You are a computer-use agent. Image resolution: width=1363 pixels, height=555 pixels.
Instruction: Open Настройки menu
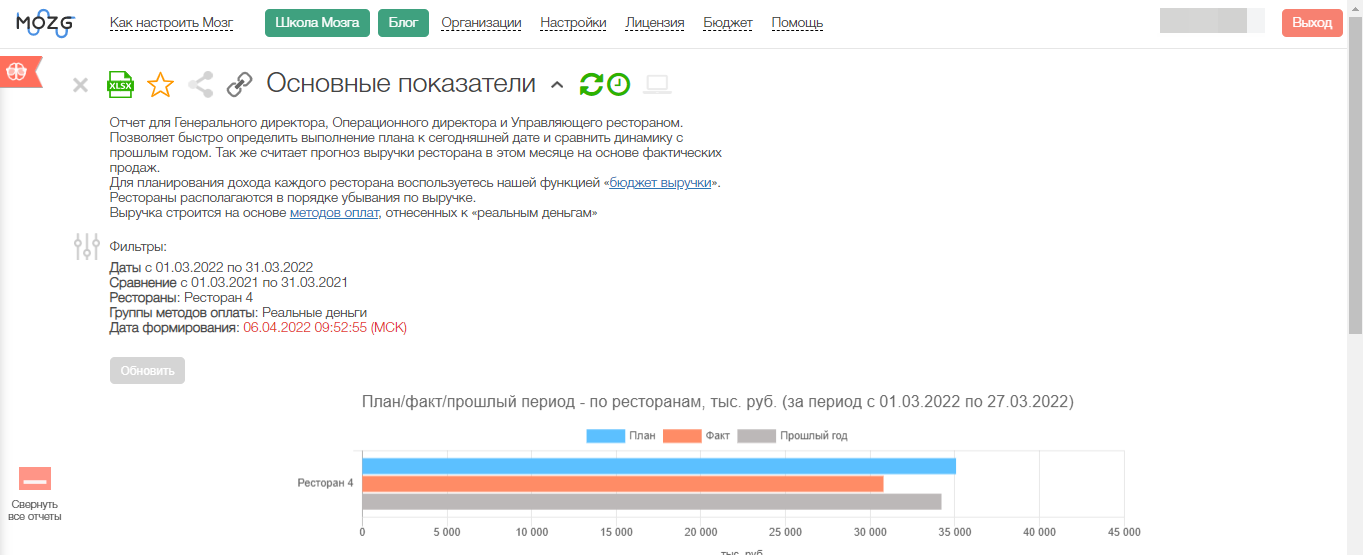573,23
